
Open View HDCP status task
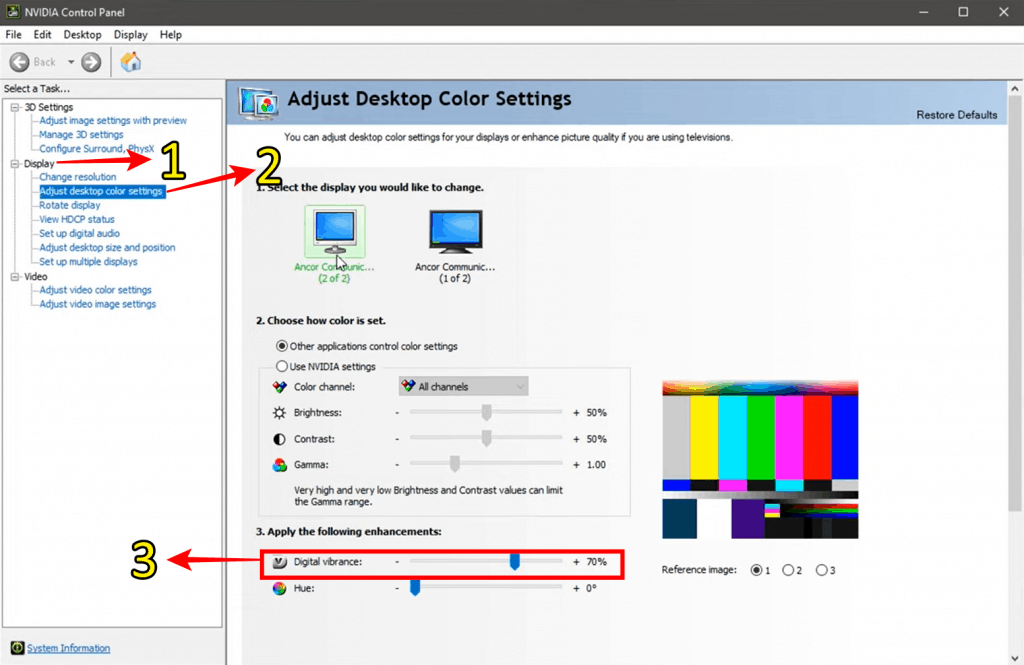tap(77, 219)
